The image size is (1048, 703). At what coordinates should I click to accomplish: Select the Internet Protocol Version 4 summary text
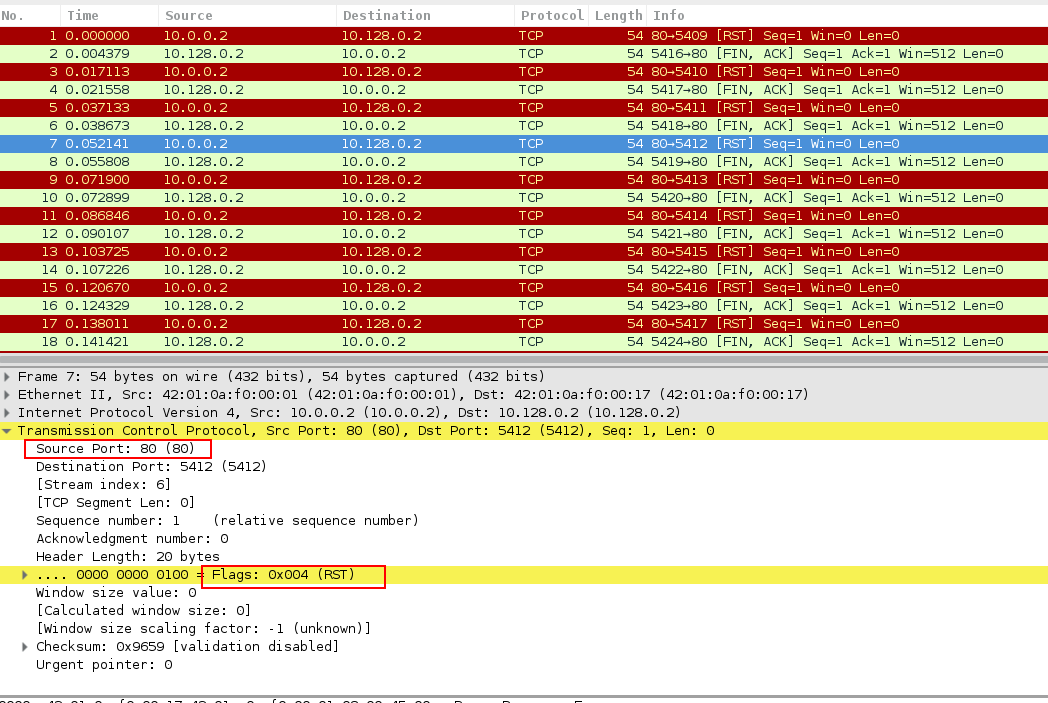point(349,414)
